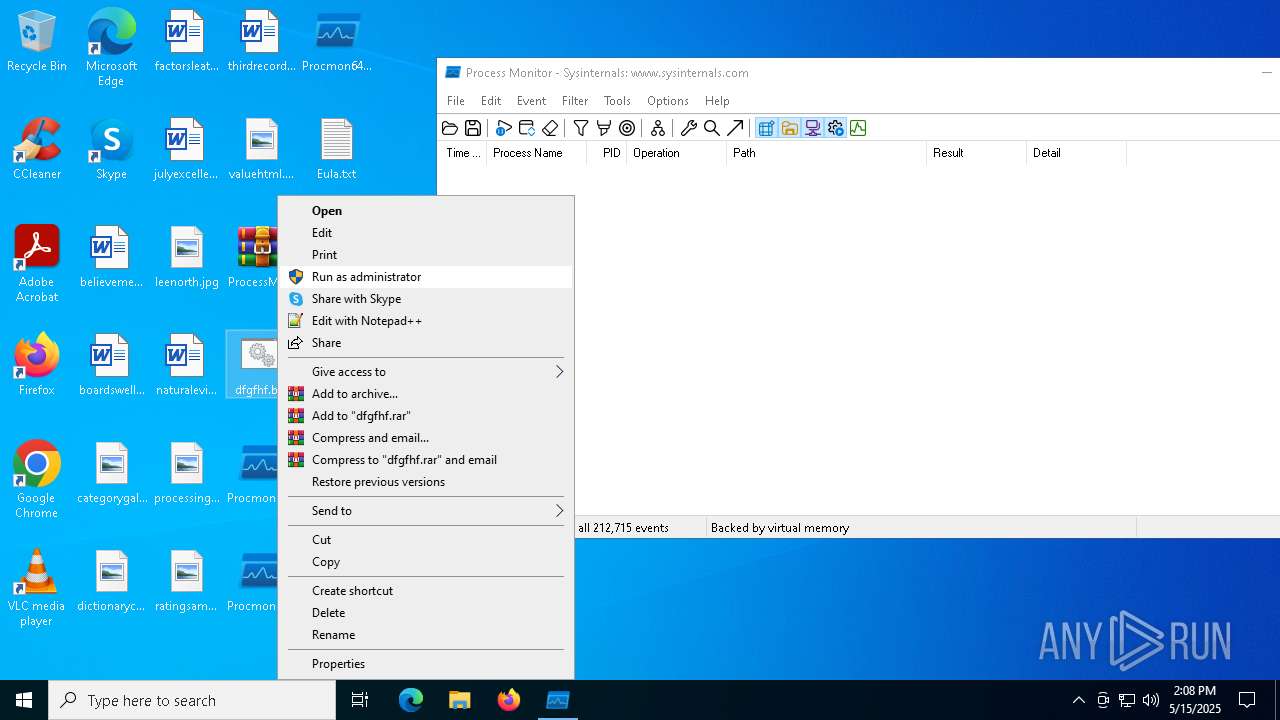Toggle the Autoscroll icon in Procmon toolbar
This screenshot has width=1280, height=720.
[x=527, y=128]
